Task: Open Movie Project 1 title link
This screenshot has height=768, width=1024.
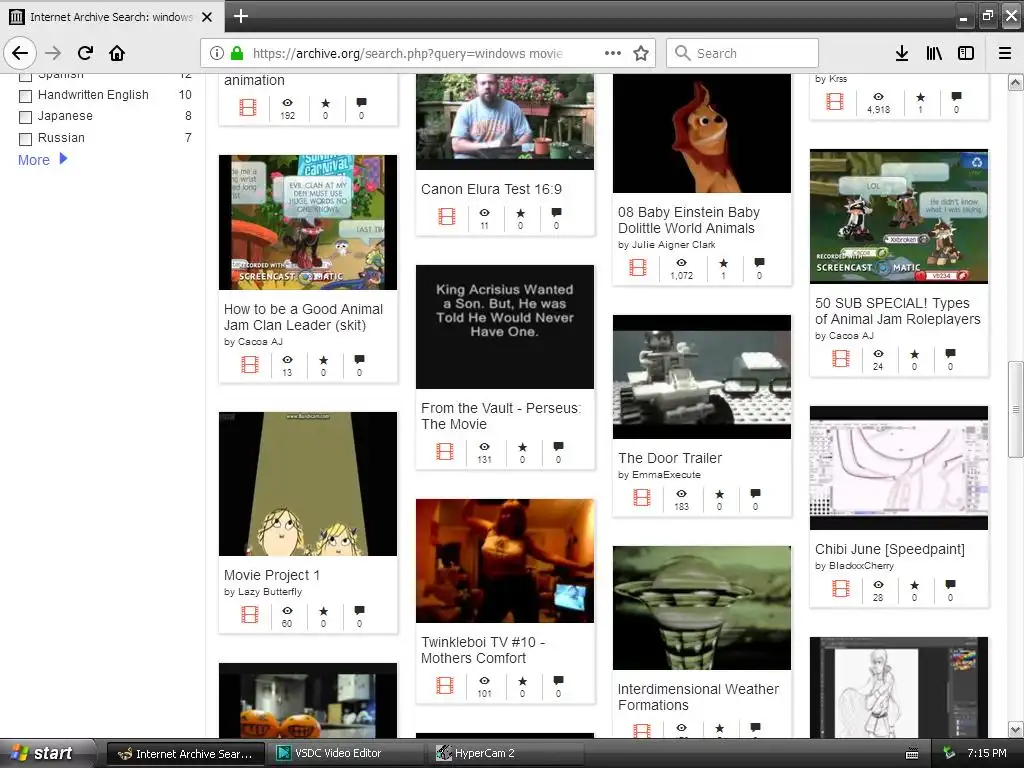Action: (x=272, y=575)
